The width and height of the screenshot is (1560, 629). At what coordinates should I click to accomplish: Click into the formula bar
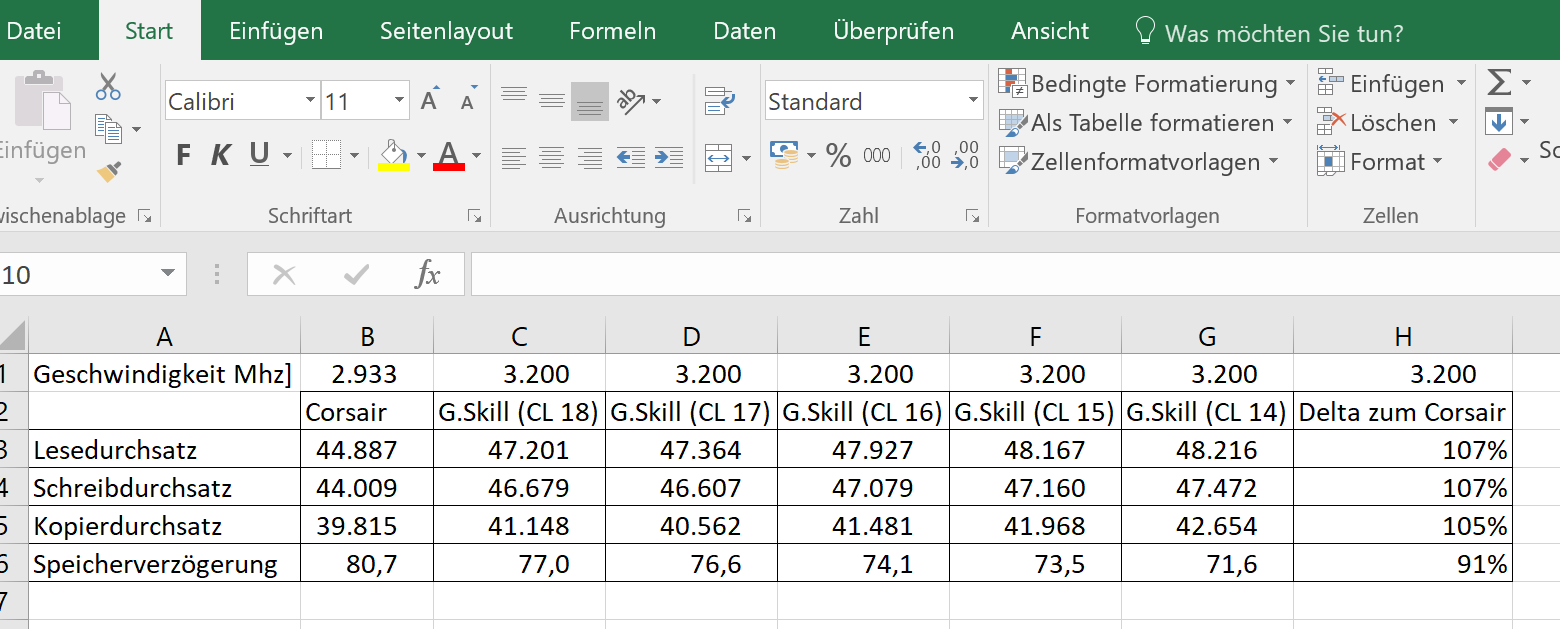coord(1014,274)
